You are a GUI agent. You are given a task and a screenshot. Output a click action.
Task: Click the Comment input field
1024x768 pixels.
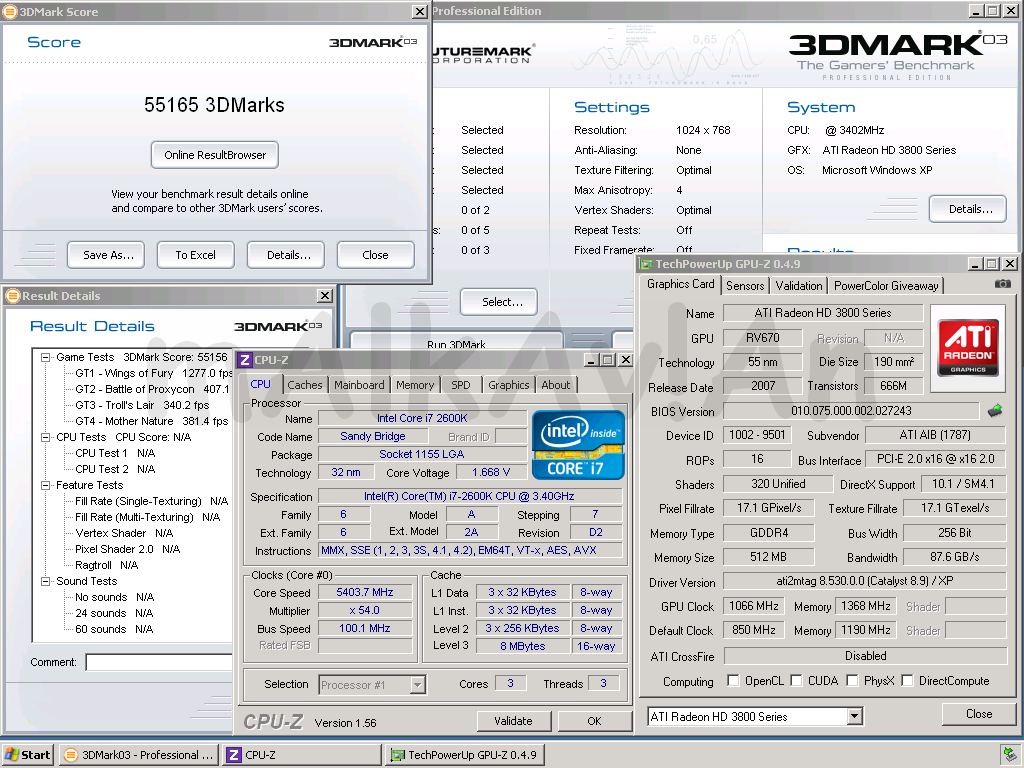[x=159, y=662]
